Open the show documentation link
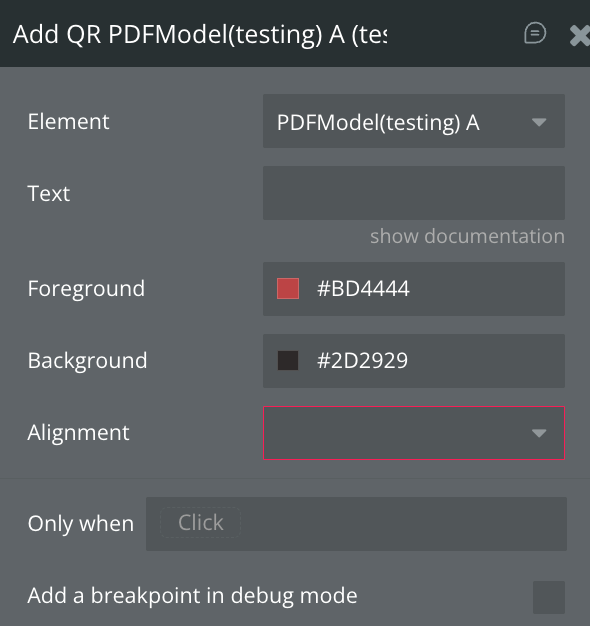 pos(467,236)
